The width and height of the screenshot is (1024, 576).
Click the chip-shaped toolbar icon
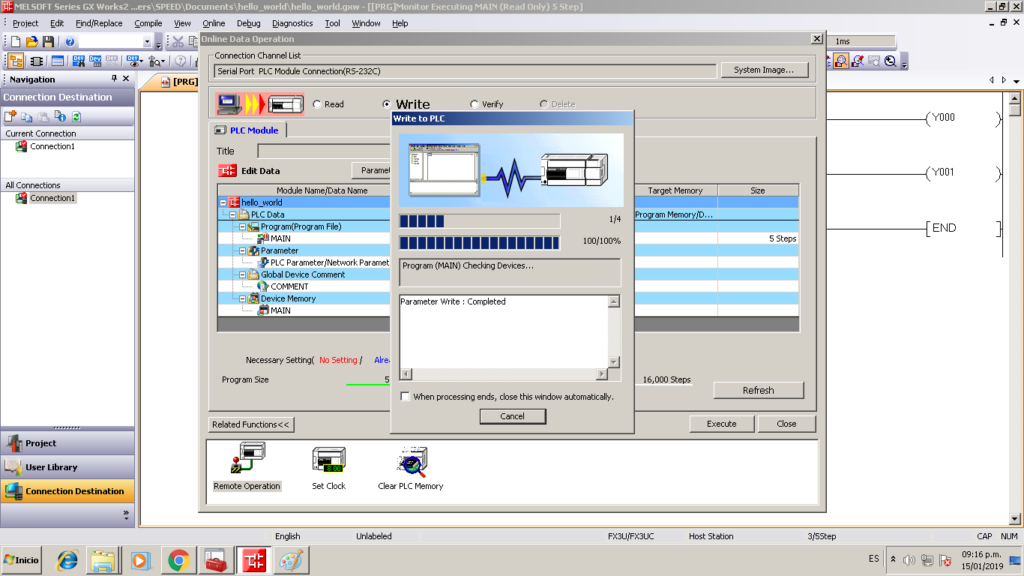pos(37,61)
